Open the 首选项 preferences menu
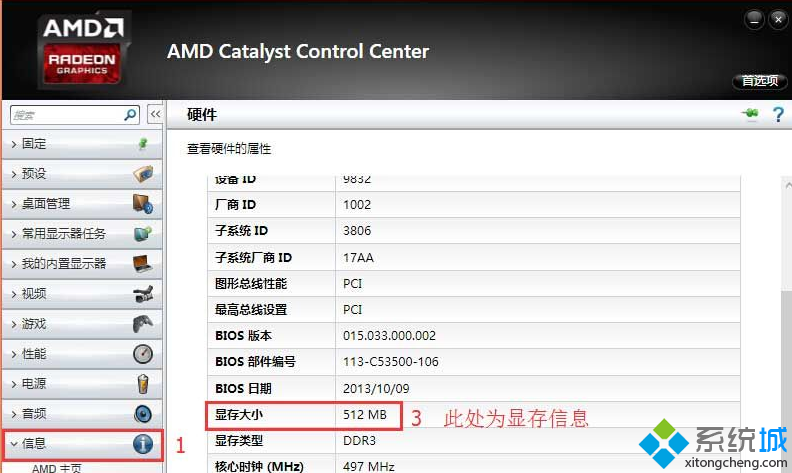792x473 pixels. pyautogui.click(x=759, y=81)
